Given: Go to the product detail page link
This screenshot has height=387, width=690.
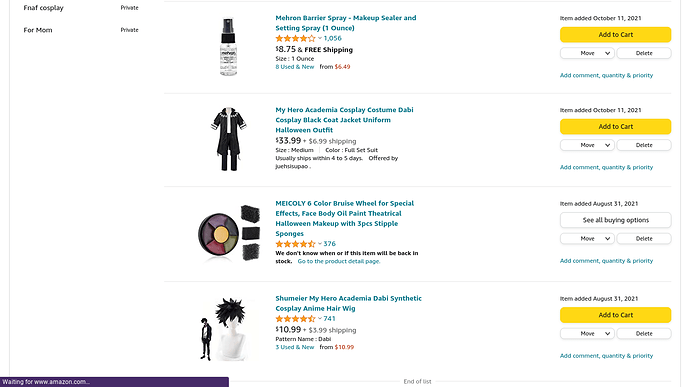Looking at the screenshot, I should tap(339, 262).
